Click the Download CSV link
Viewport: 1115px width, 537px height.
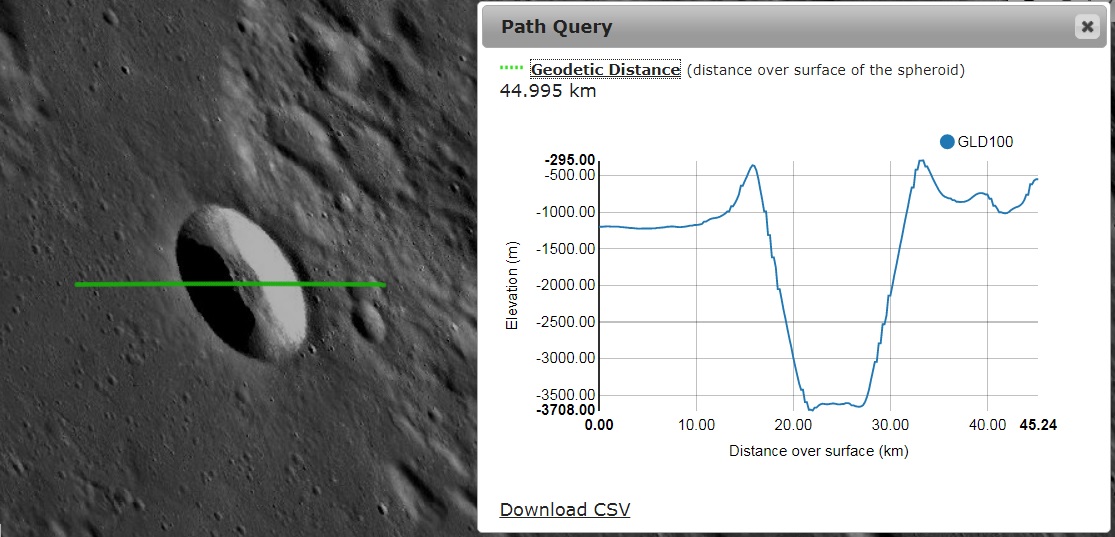[x=565, y=509]
